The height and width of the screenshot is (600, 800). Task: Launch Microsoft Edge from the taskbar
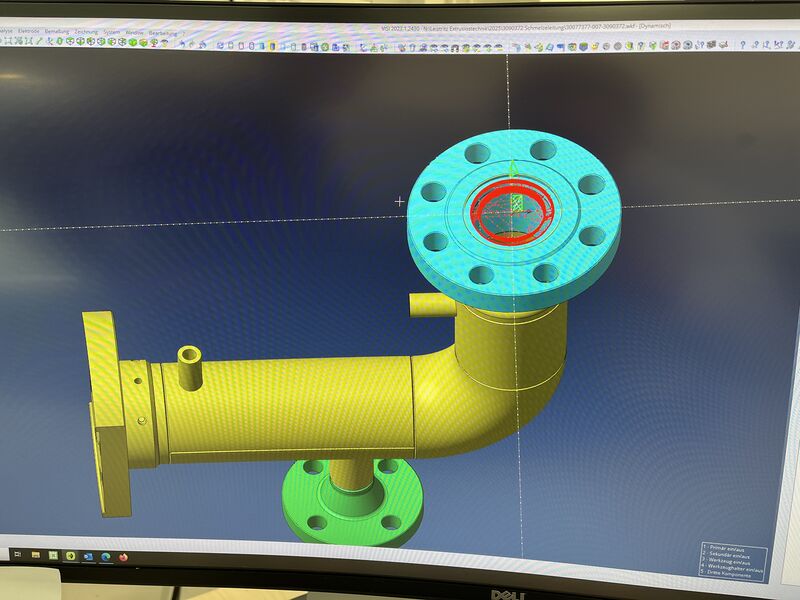click(106, 557)
